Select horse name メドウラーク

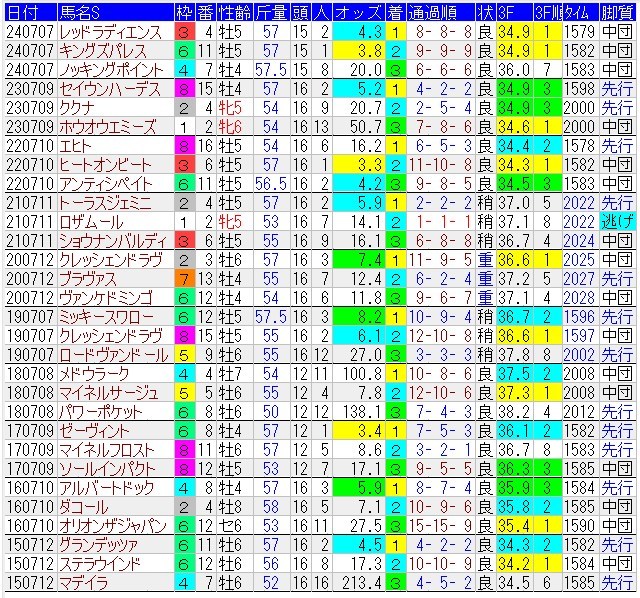[x=94, y=374]
